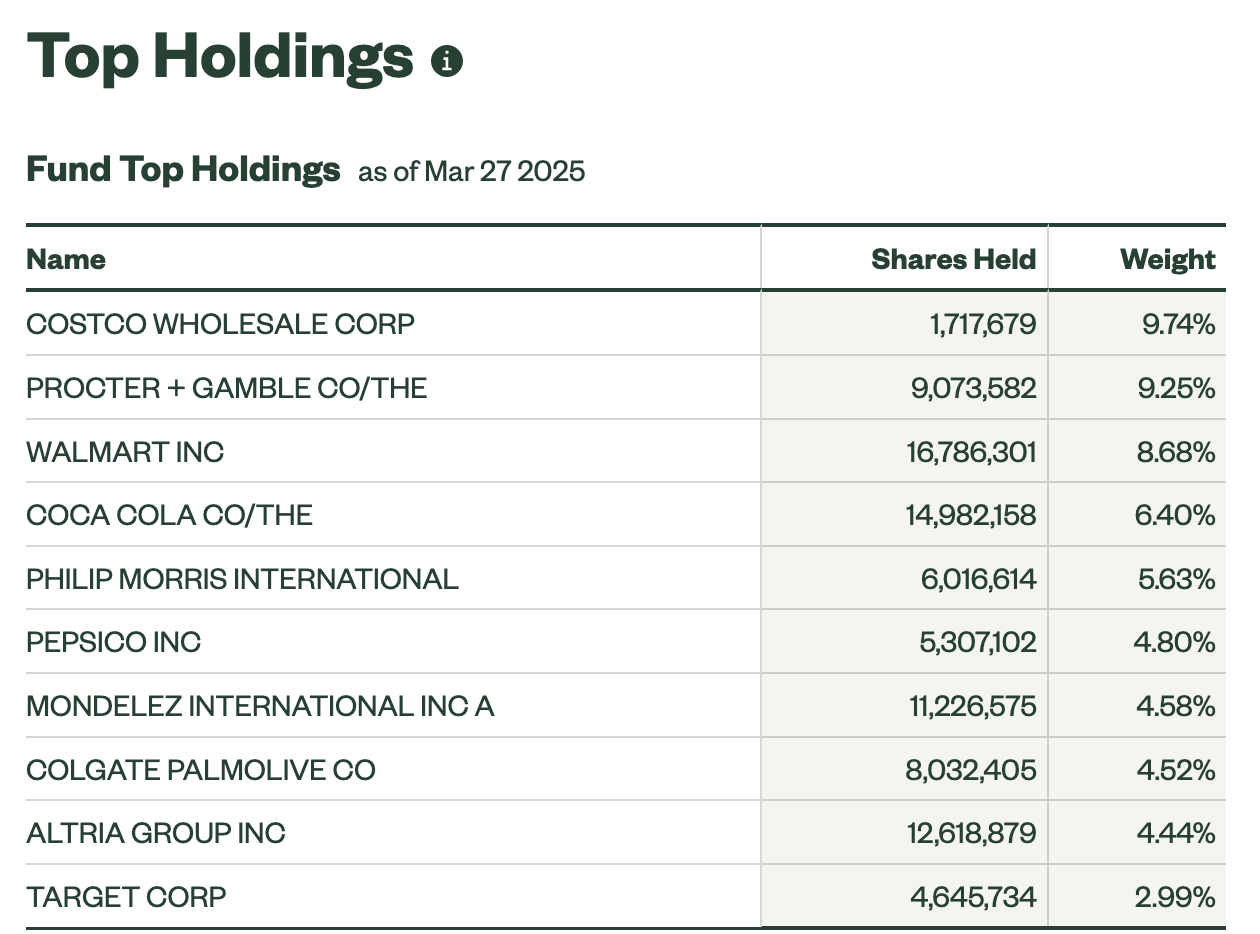This screenshot has width=1260, height=934.
Task: Click Target weight value 2.99%
Action: 1176,897
